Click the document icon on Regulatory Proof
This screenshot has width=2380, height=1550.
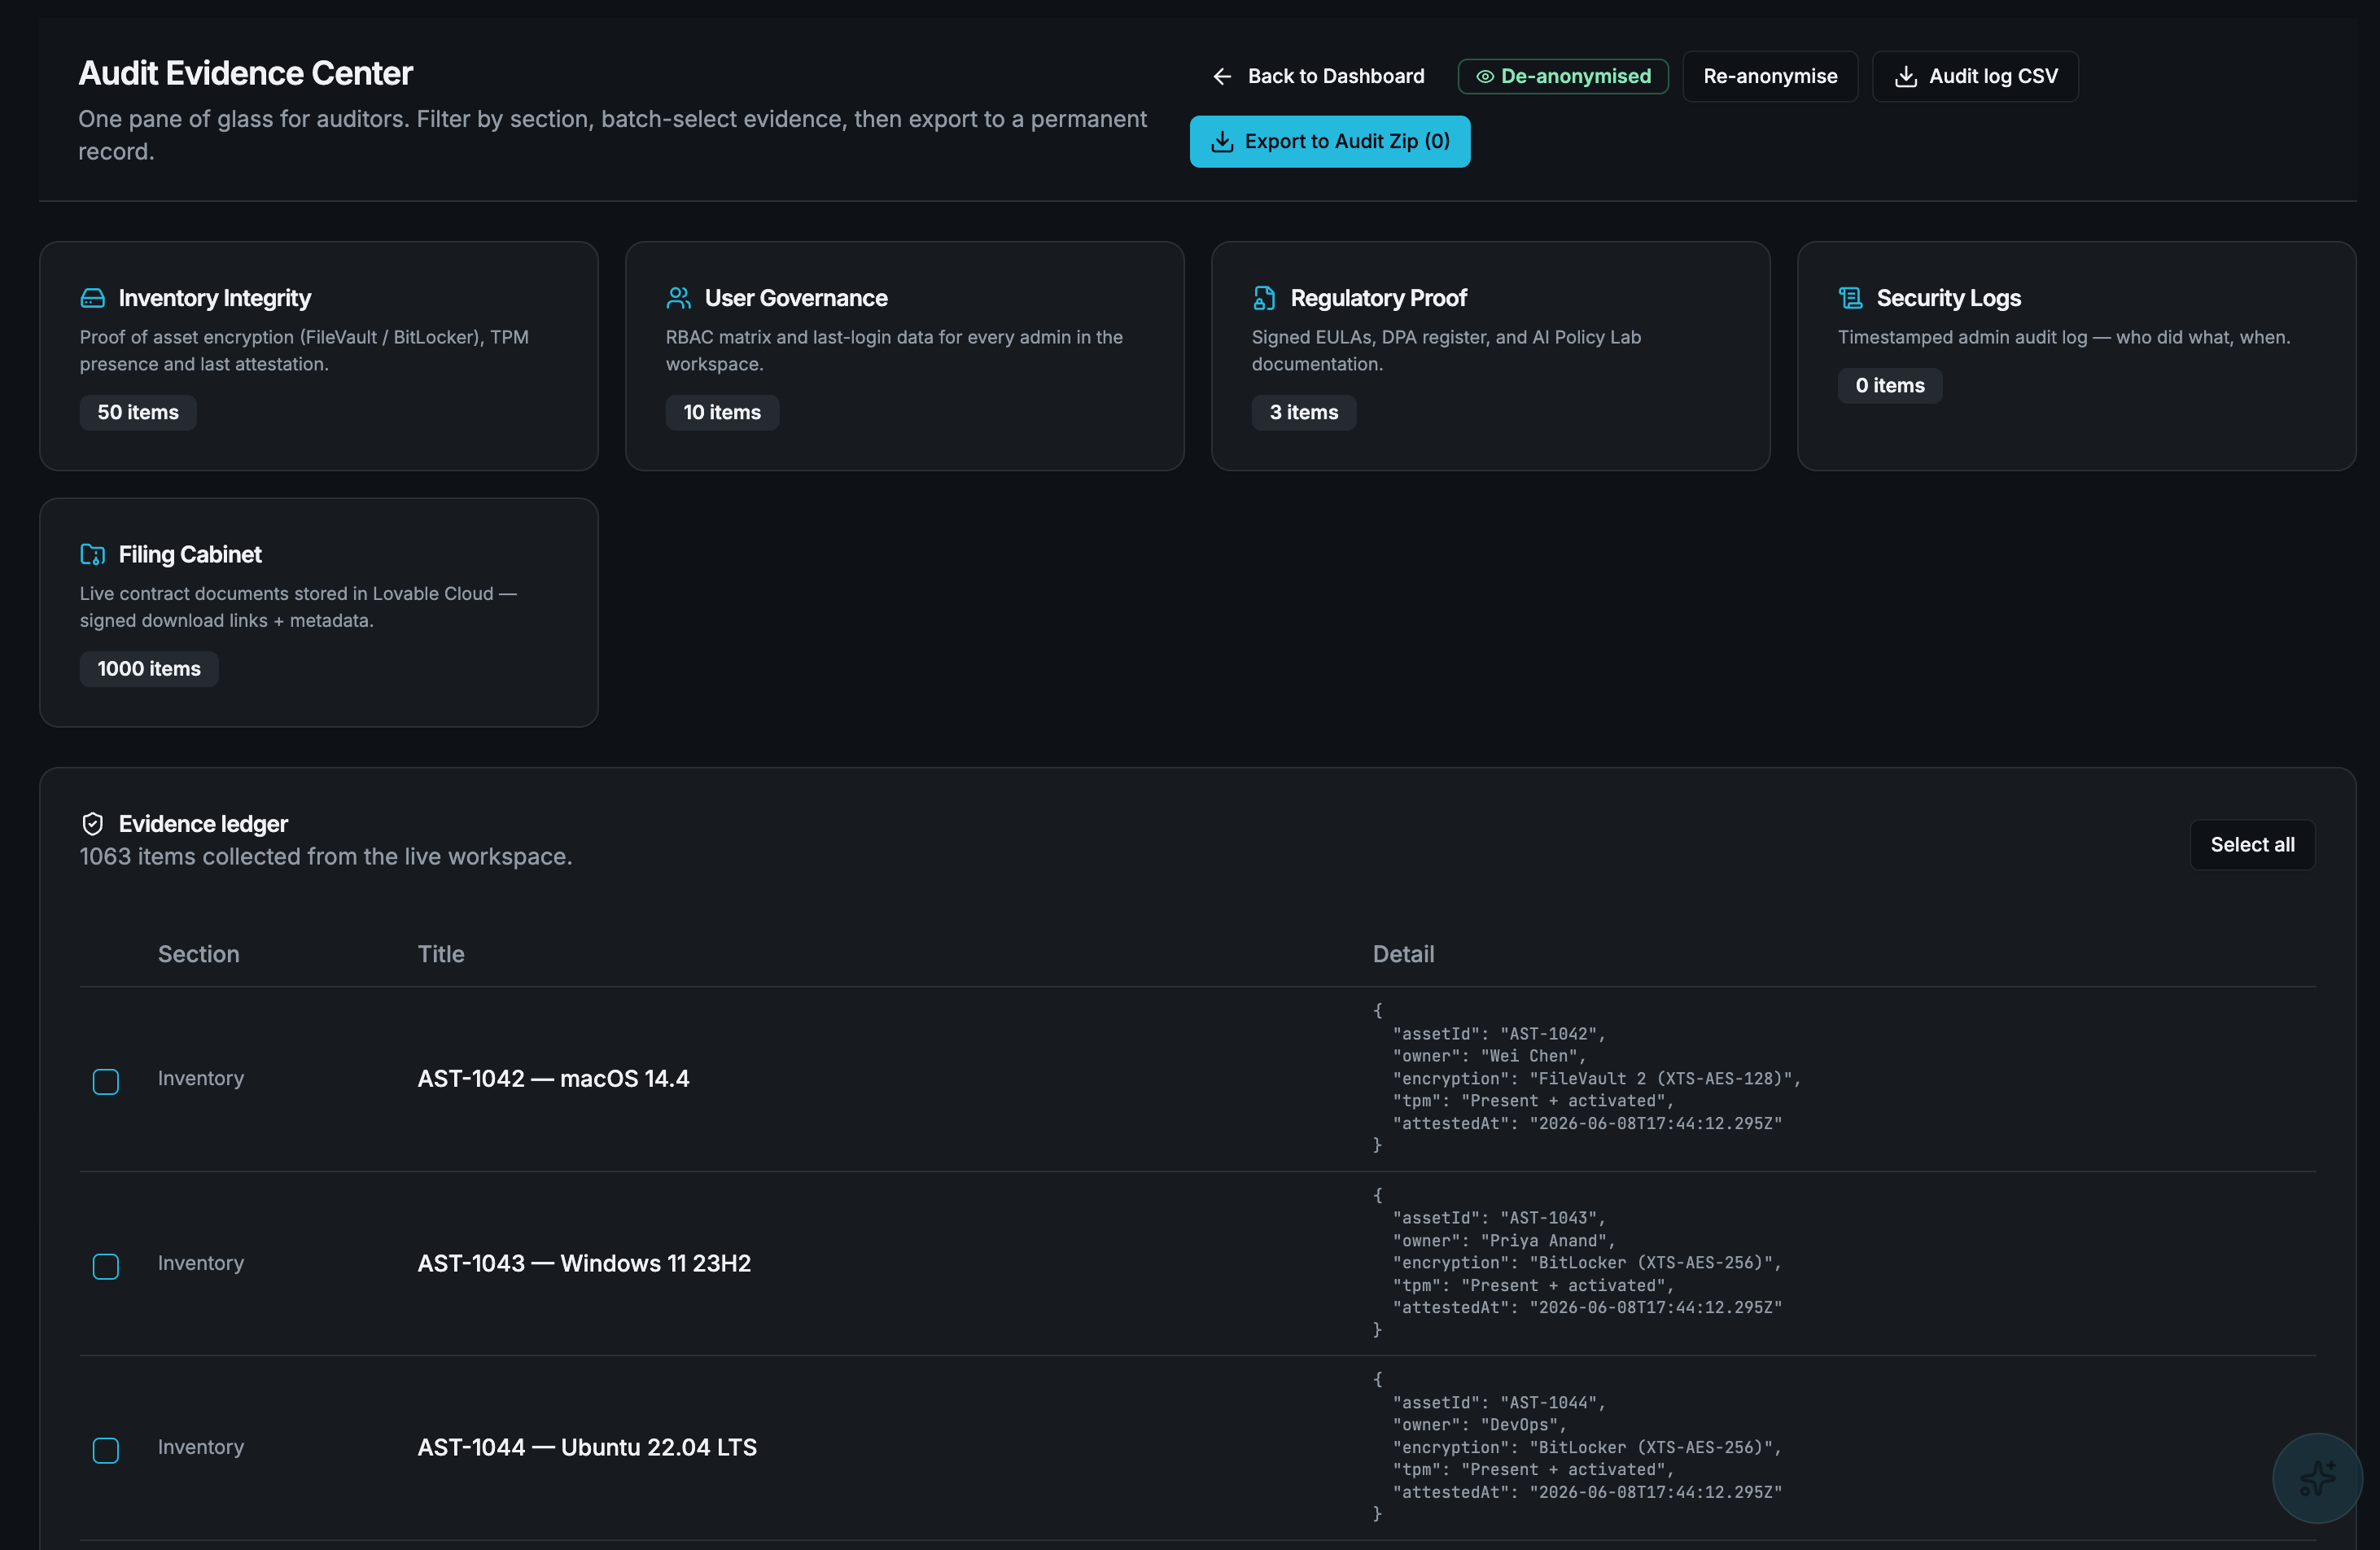(x=1264, y=298)
